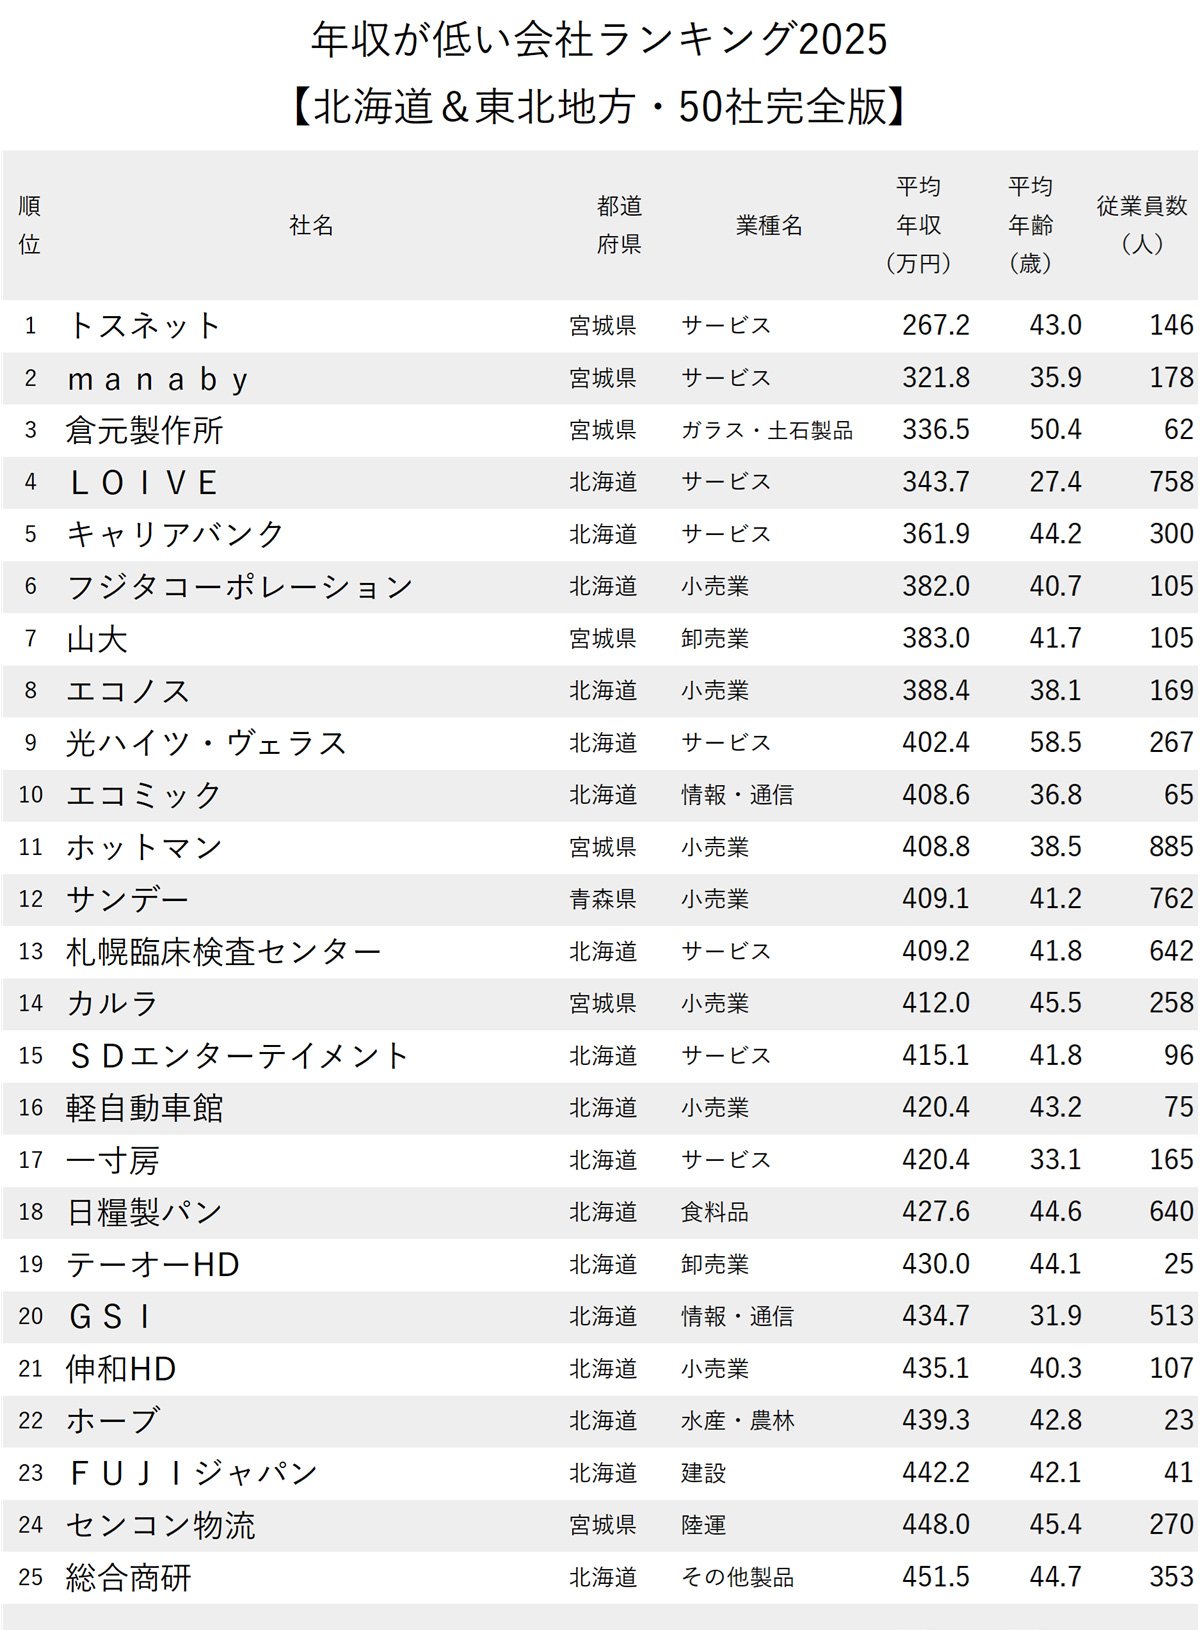Click employee count 96
Image resolution: width=1200 pixels, height=1630 pixels.
[x=1179, y=1055]
